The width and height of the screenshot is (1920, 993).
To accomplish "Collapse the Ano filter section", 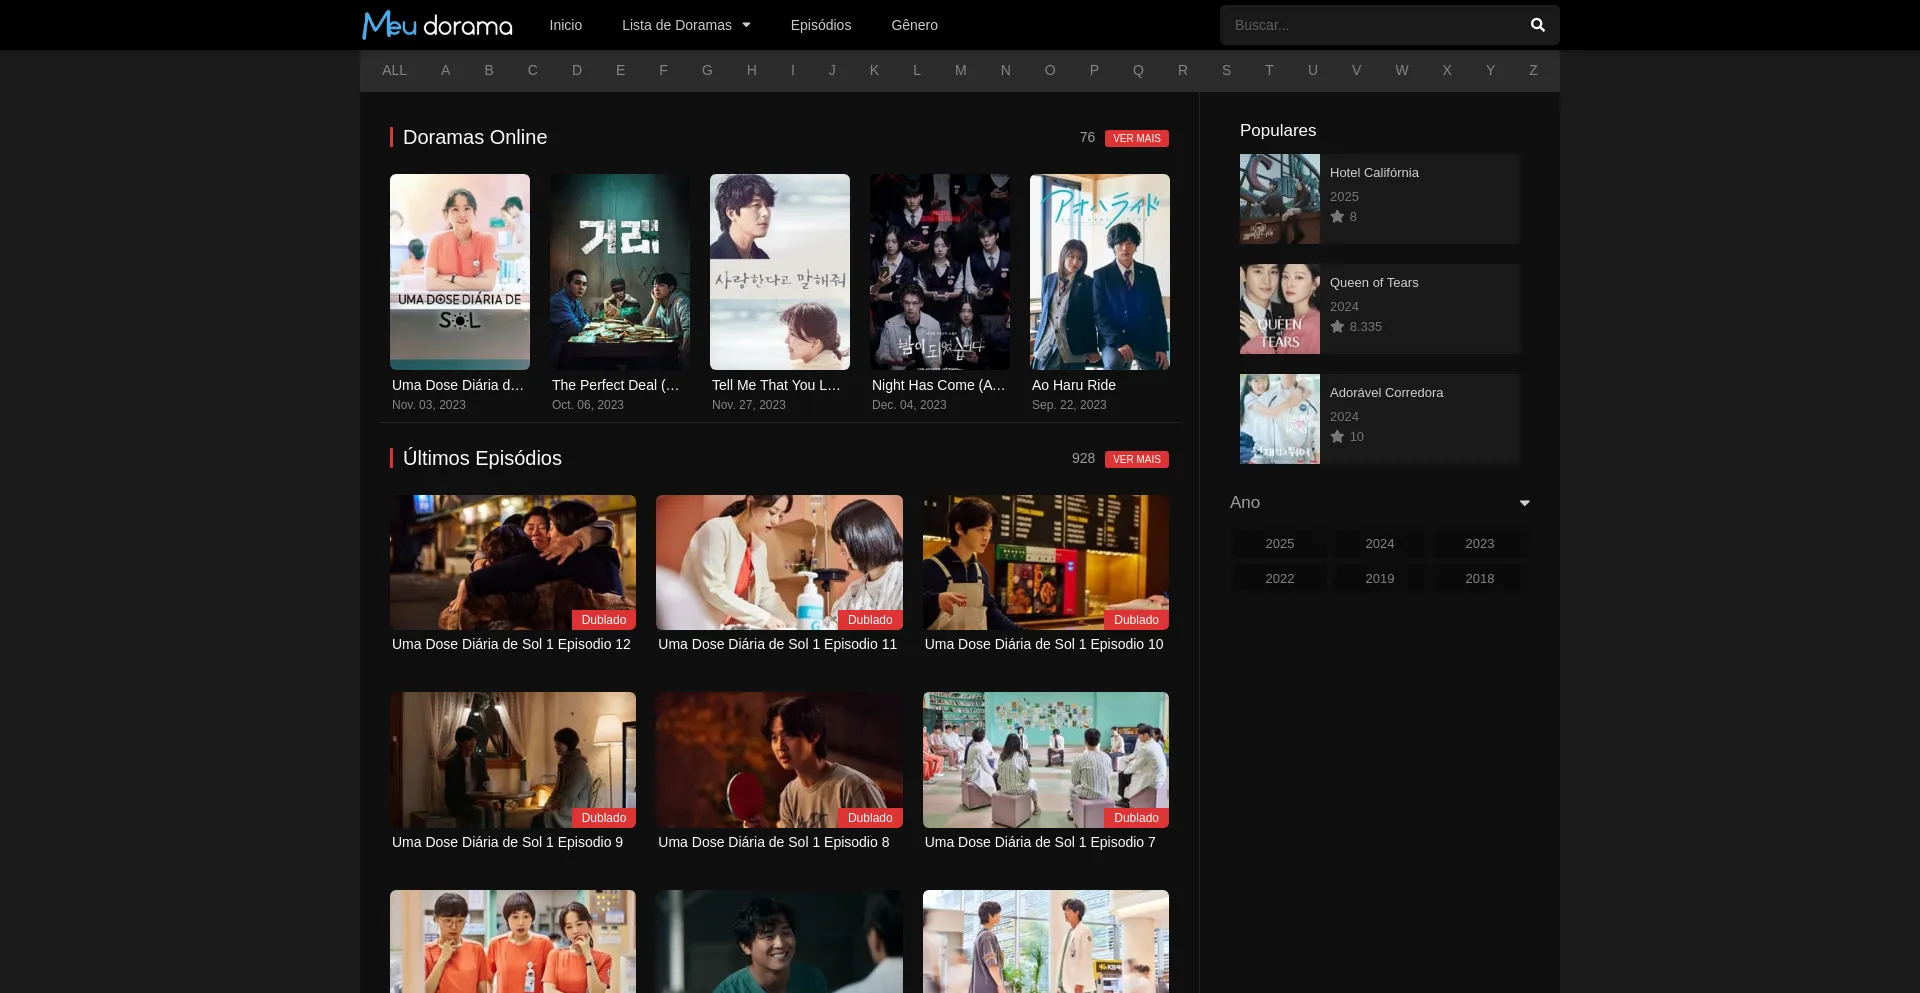I will (1524, 503).
